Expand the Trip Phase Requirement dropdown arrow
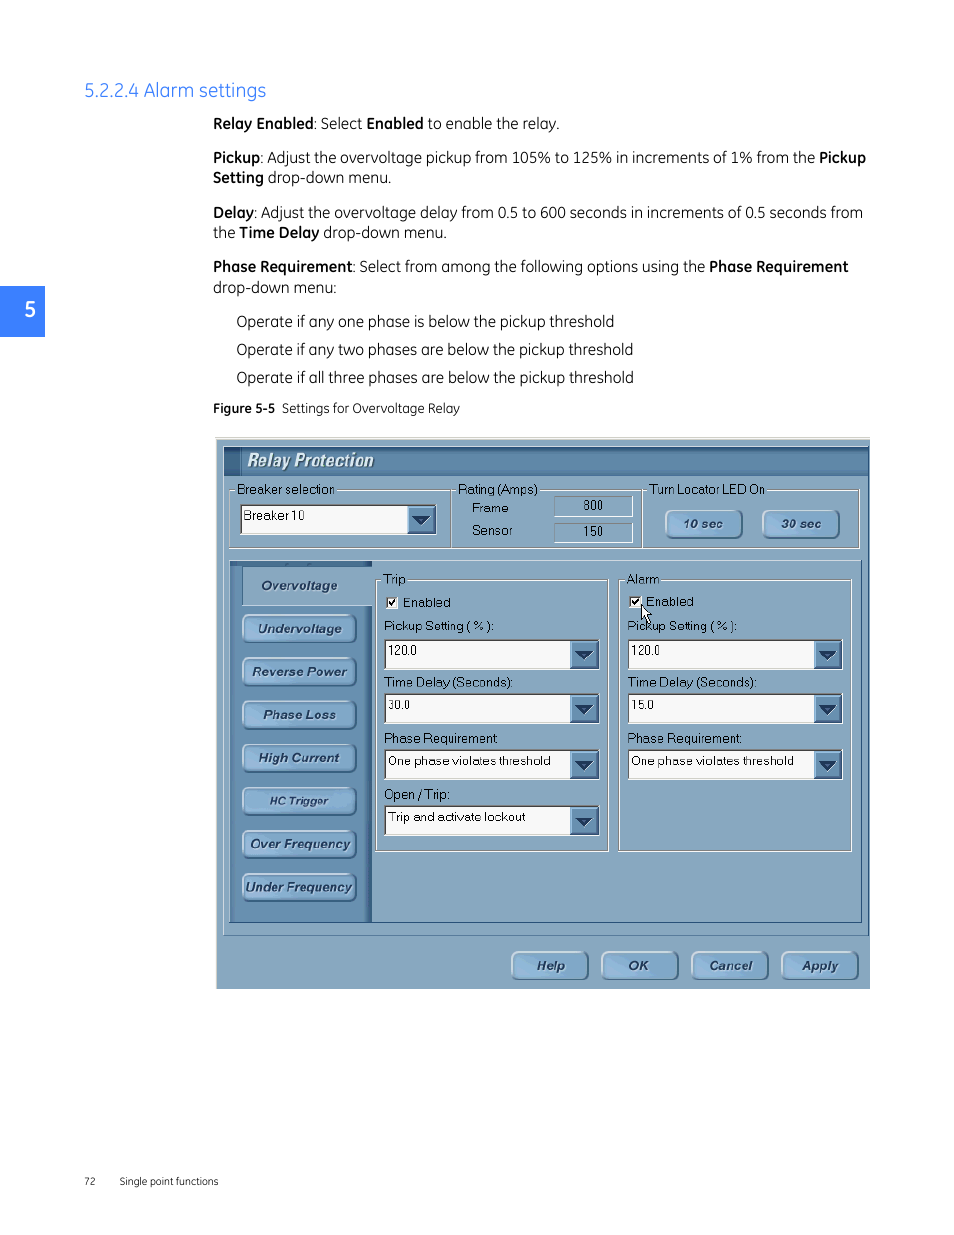 tap(584, 765)
